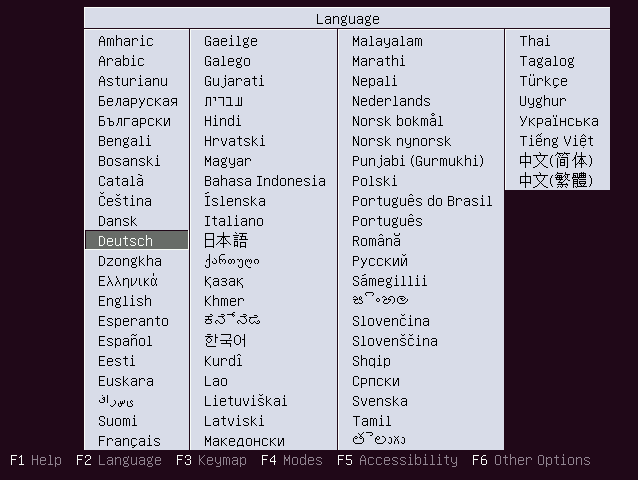Pick Bahasa Indonesia language
This screenshot has width=638, height=480.
(264, 181)
